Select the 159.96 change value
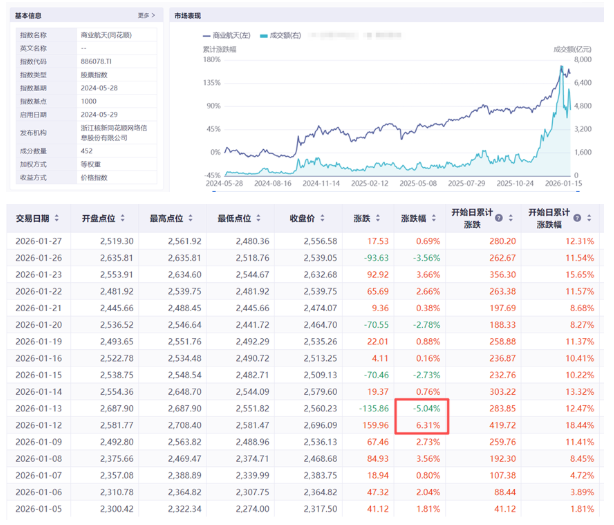Screen dimensions: 614x525 [376, 426]
